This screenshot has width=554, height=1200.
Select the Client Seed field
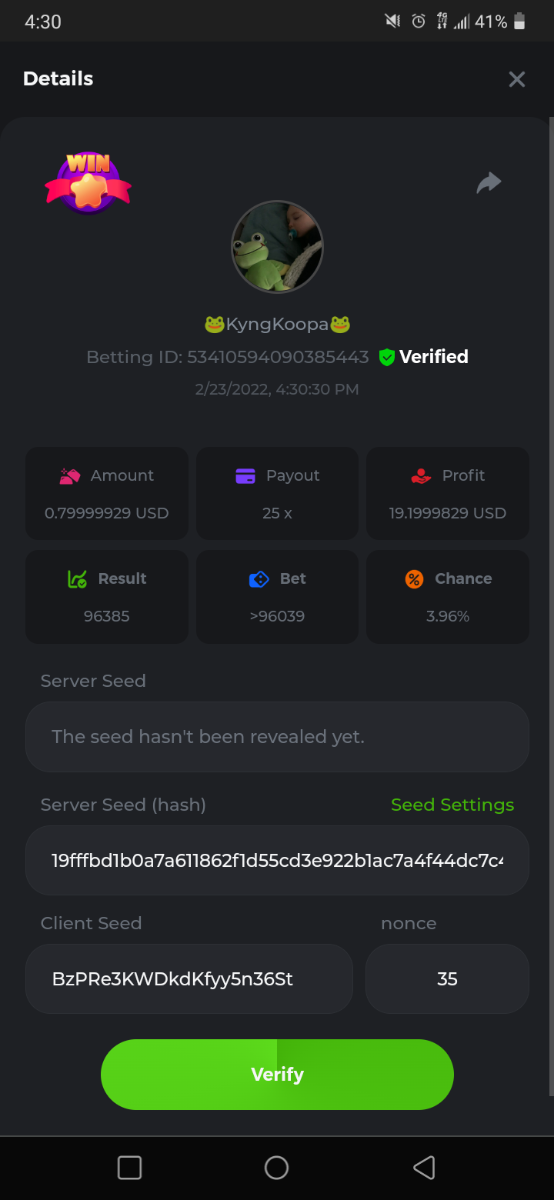coord(189,979)
